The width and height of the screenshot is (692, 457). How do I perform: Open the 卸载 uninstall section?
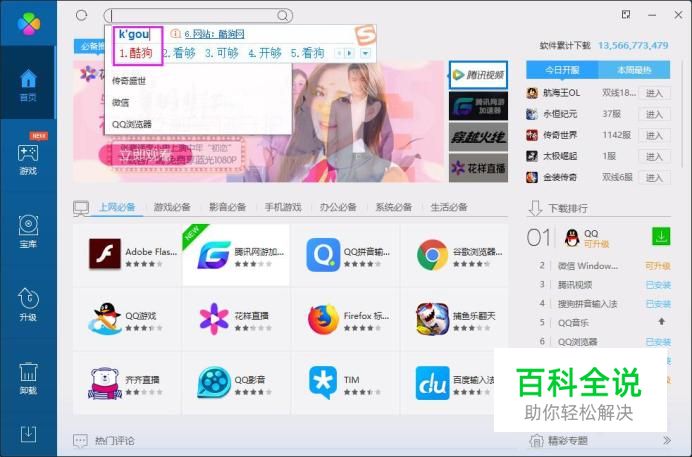tap(28, 378)
